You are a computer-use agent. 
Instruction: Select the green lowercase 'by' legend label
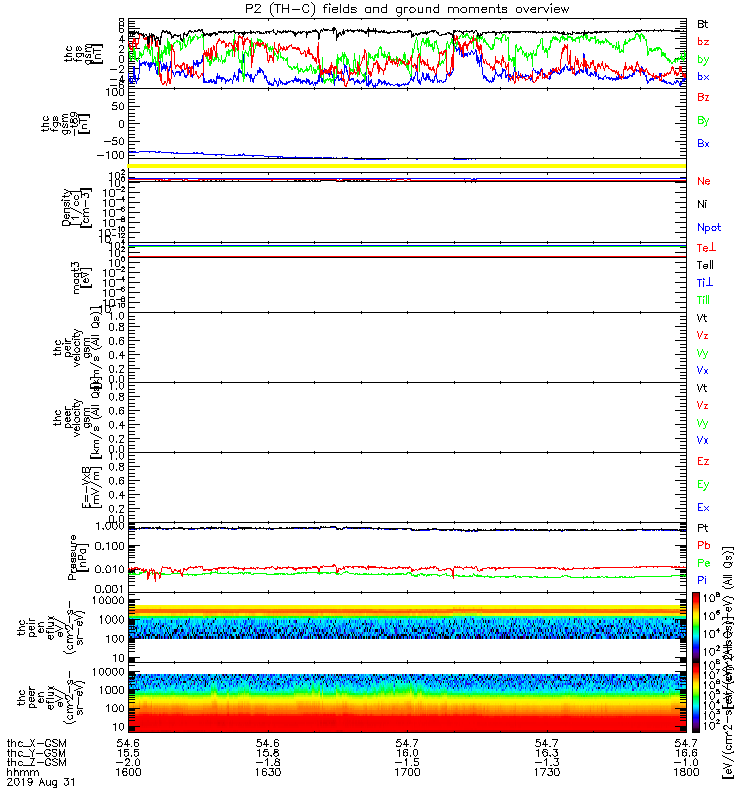click(x=703, y=59)
